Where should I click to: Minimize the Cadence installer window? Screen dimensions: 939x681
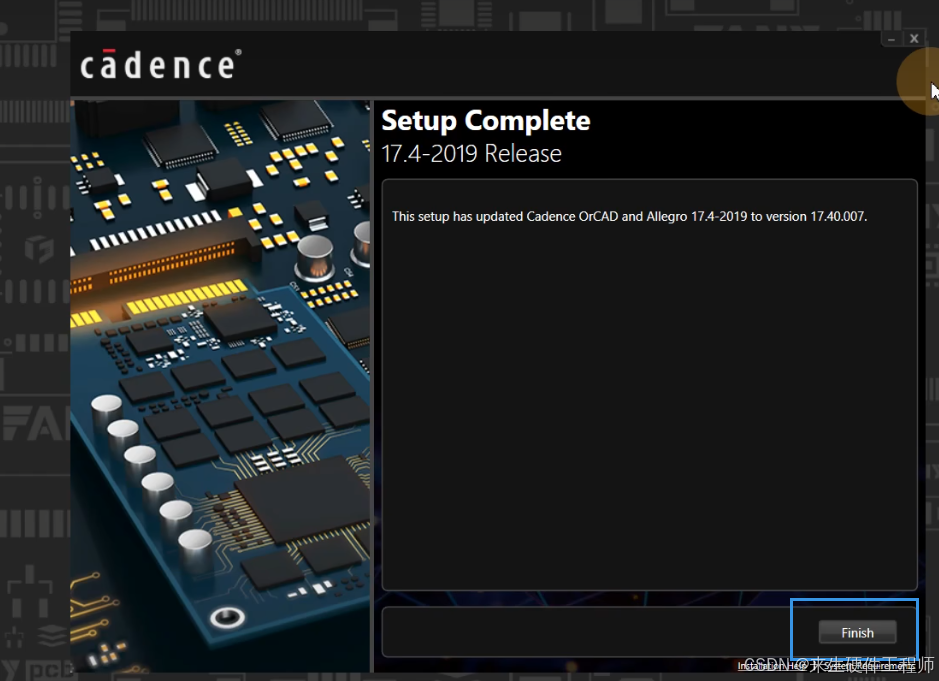coord(891,39)
